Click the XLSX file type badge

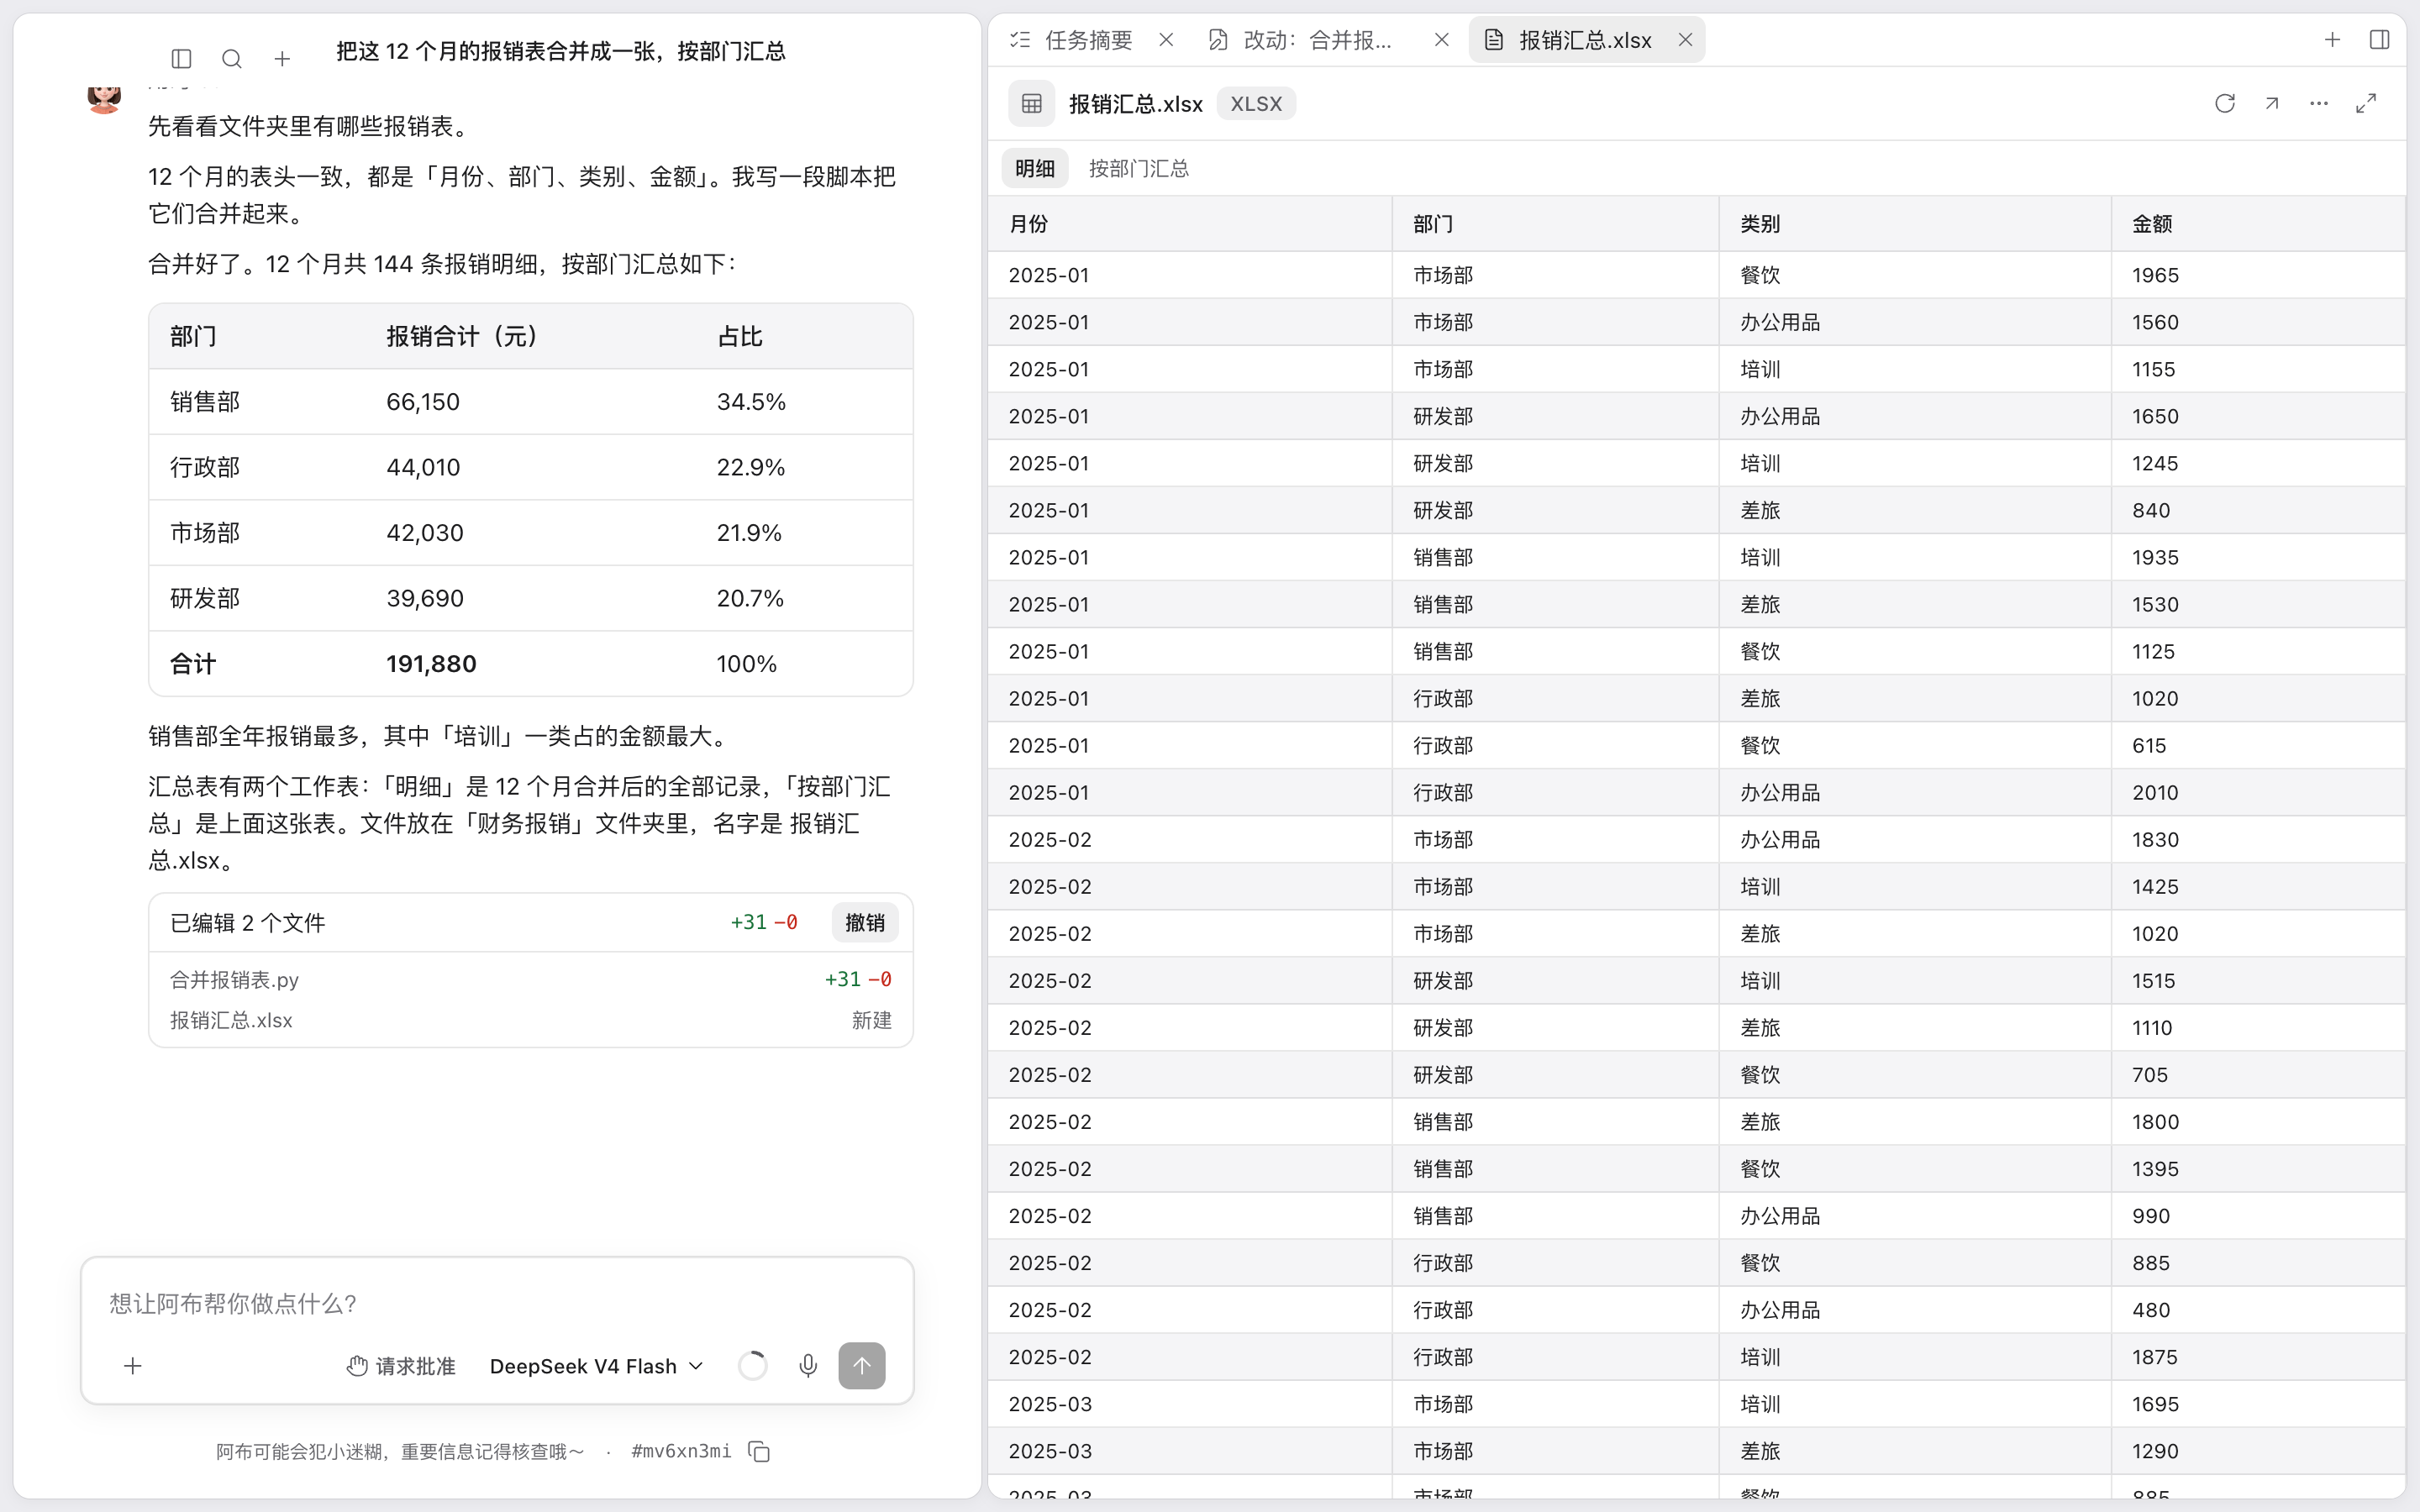[x=1256, y=104]
